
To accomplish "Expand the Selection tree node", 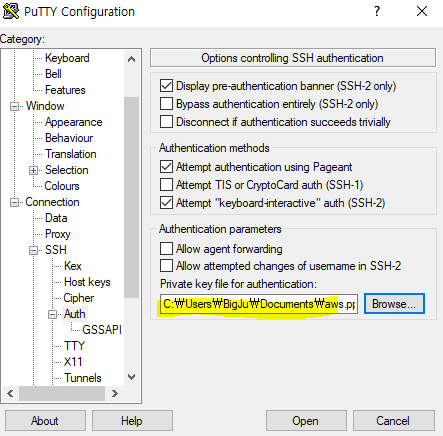I will pos(33,170).
